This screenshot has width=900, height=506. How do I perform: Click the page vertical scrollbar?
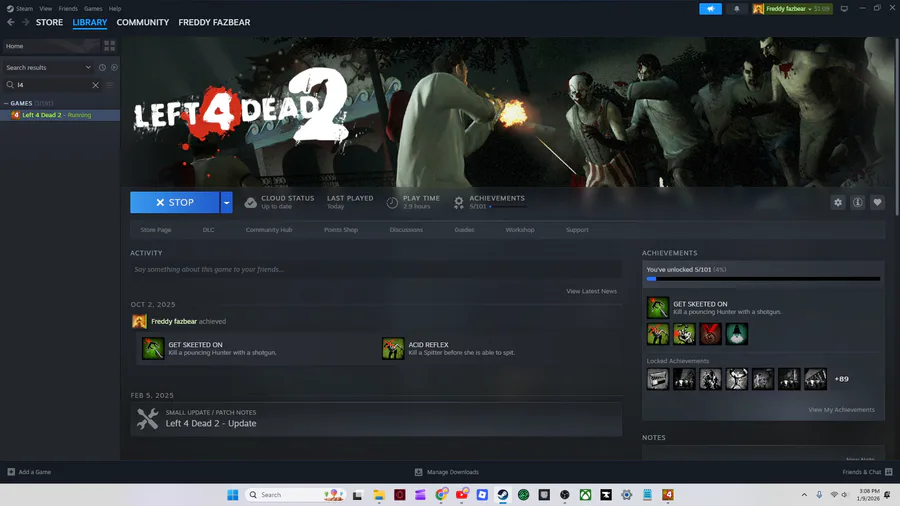(x=897, y=127)
